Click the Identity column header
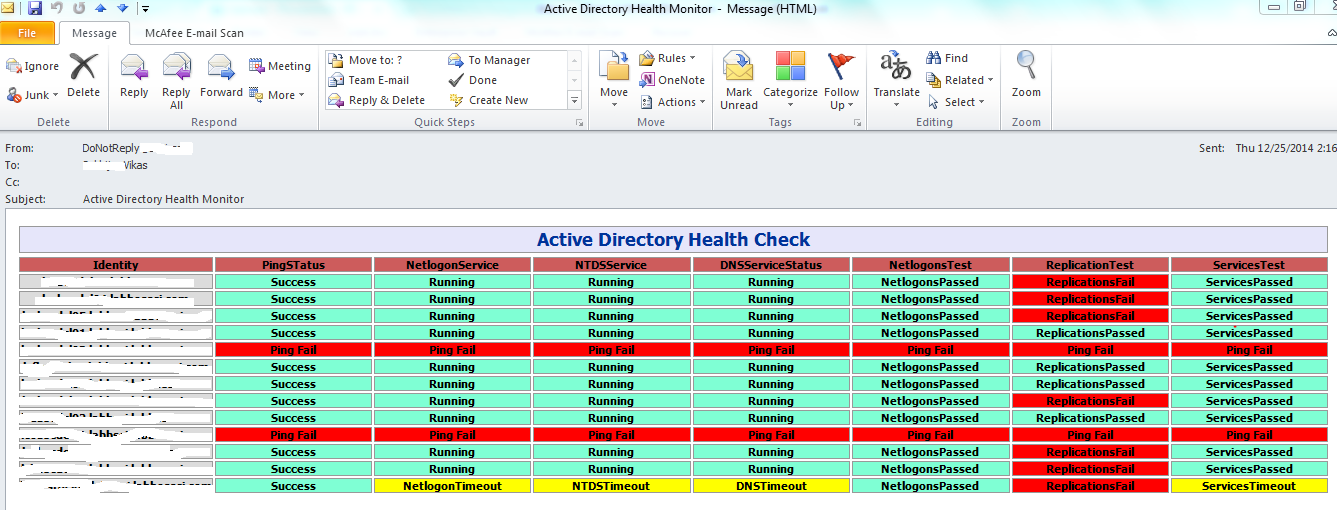Viewport: 1337px width, 510px height. pos(116,265)
